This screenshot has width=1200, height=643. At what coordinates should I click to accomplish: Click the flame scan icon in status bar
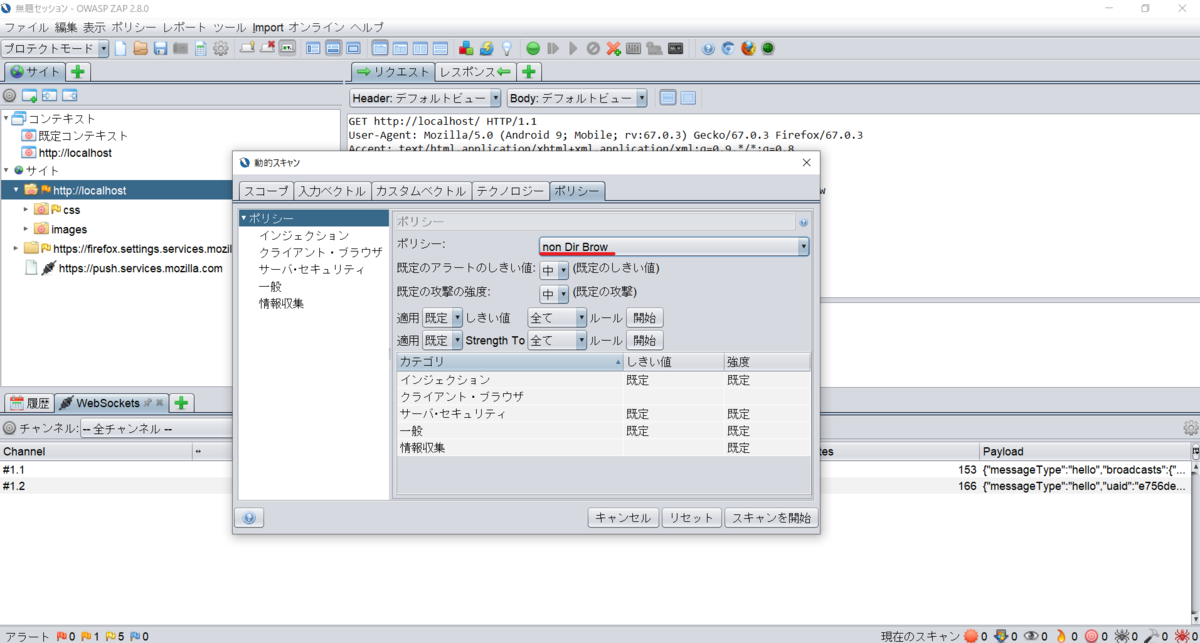1061,635
